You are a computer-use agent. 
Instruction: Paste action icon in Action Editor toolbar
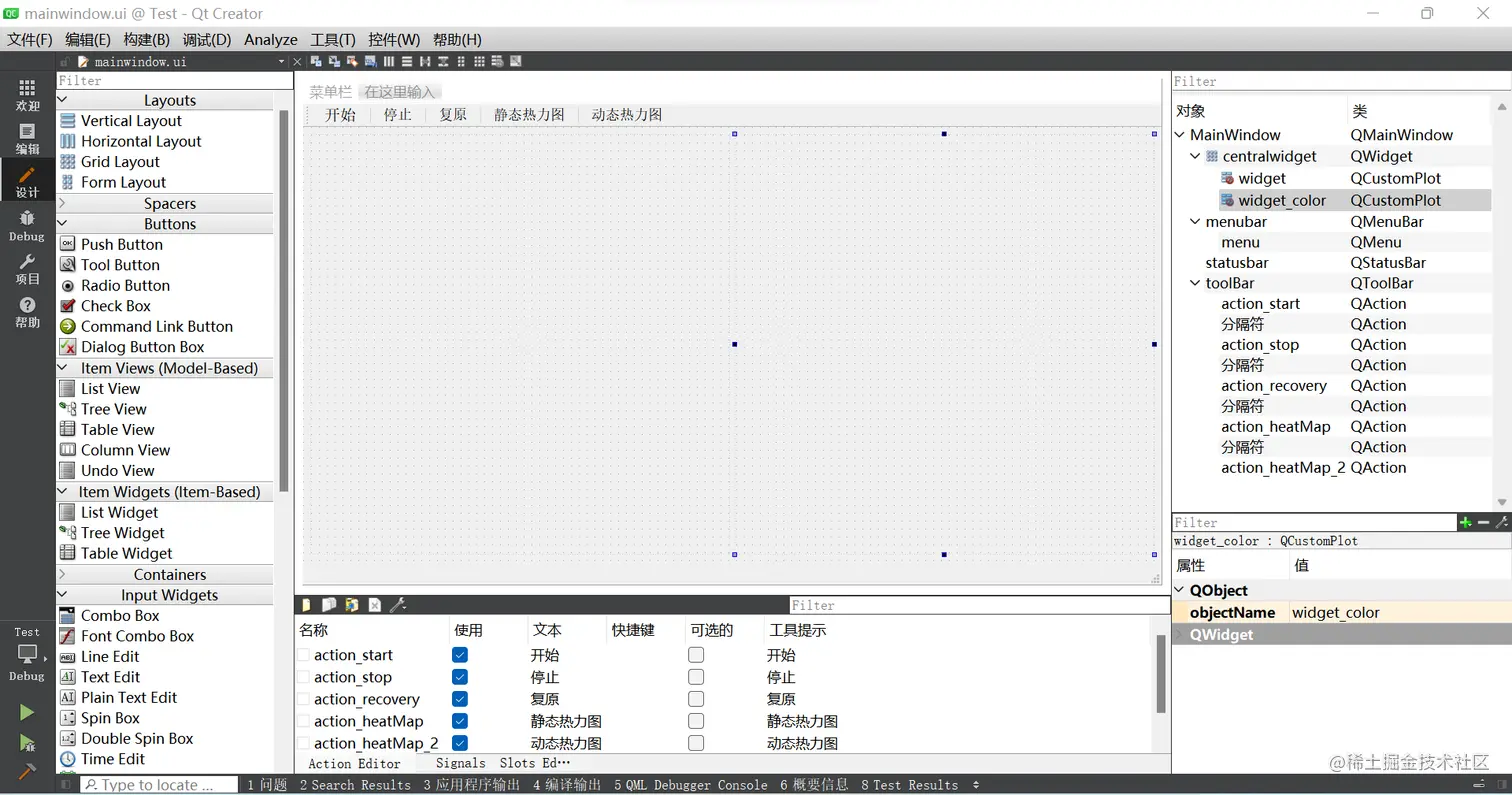352,605
